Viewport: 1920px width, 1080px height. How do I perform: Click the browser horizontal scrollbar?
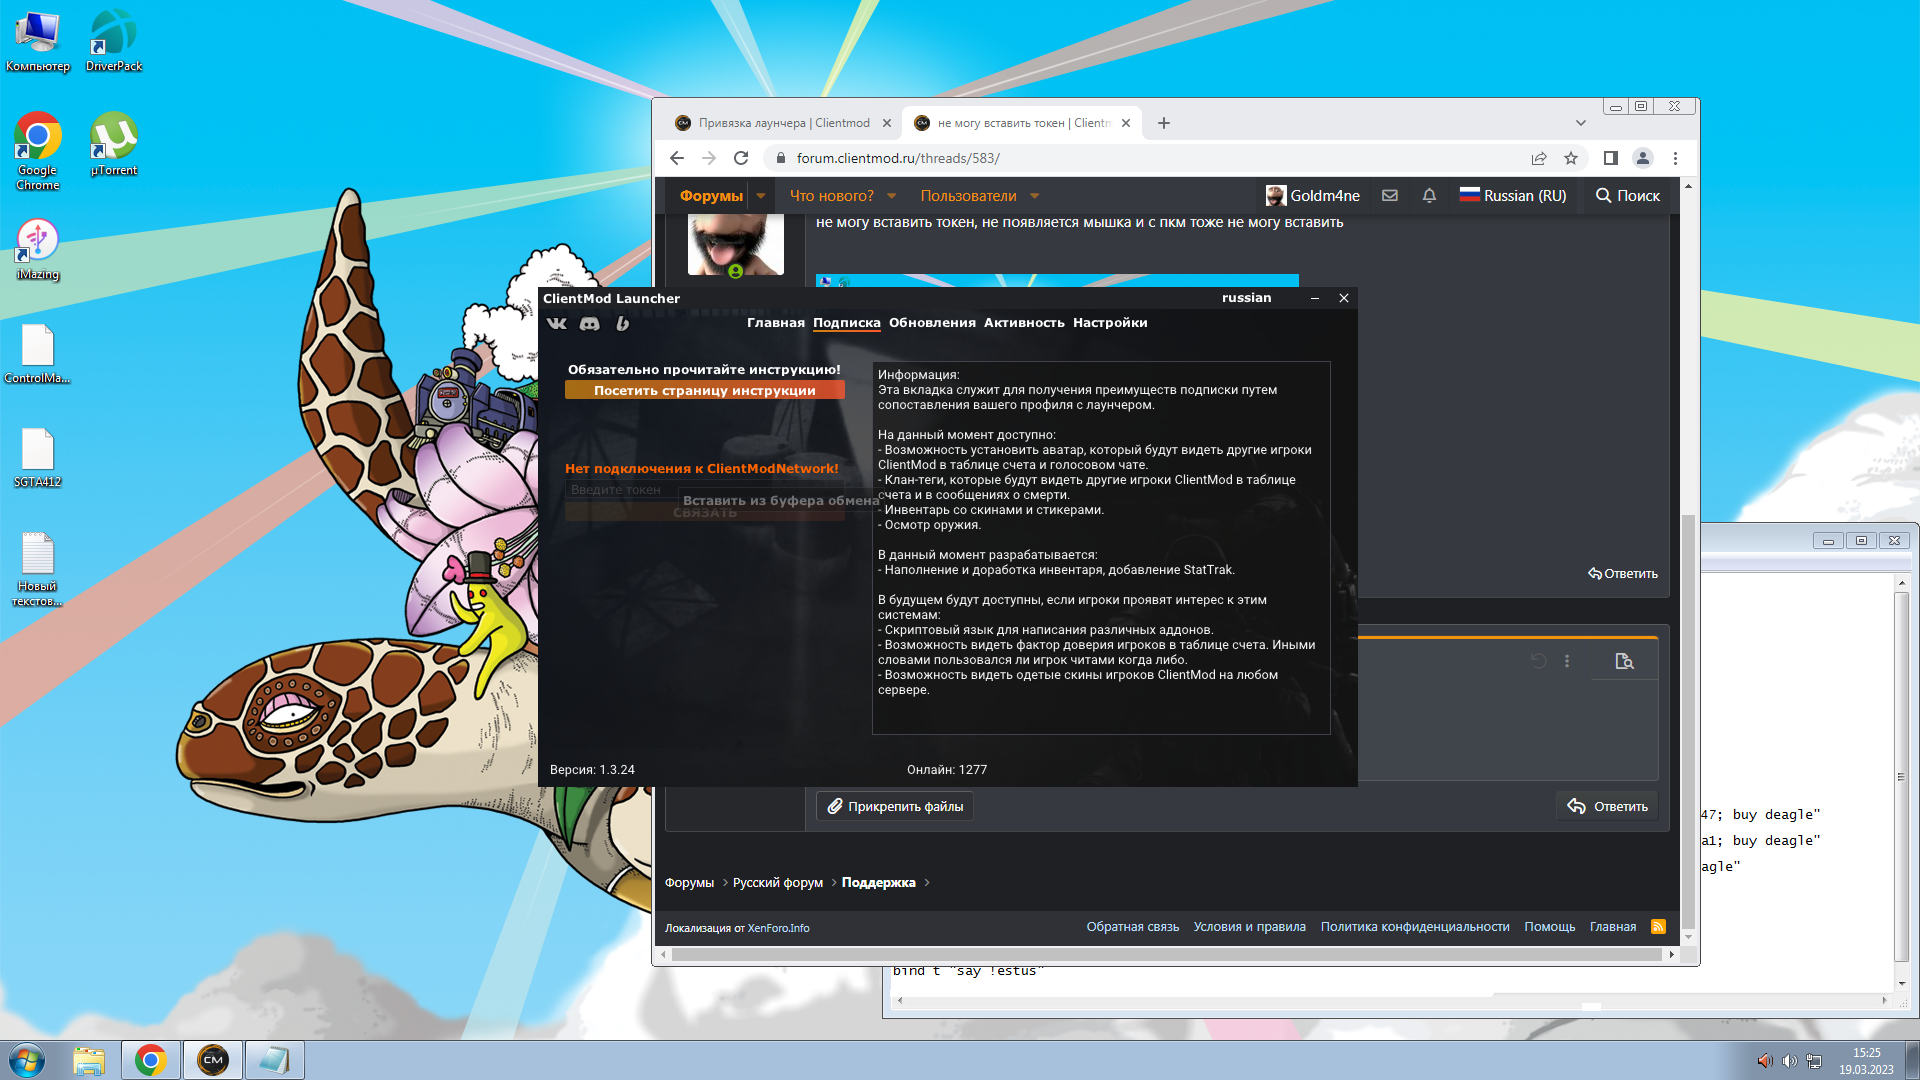pos(1167,955)
